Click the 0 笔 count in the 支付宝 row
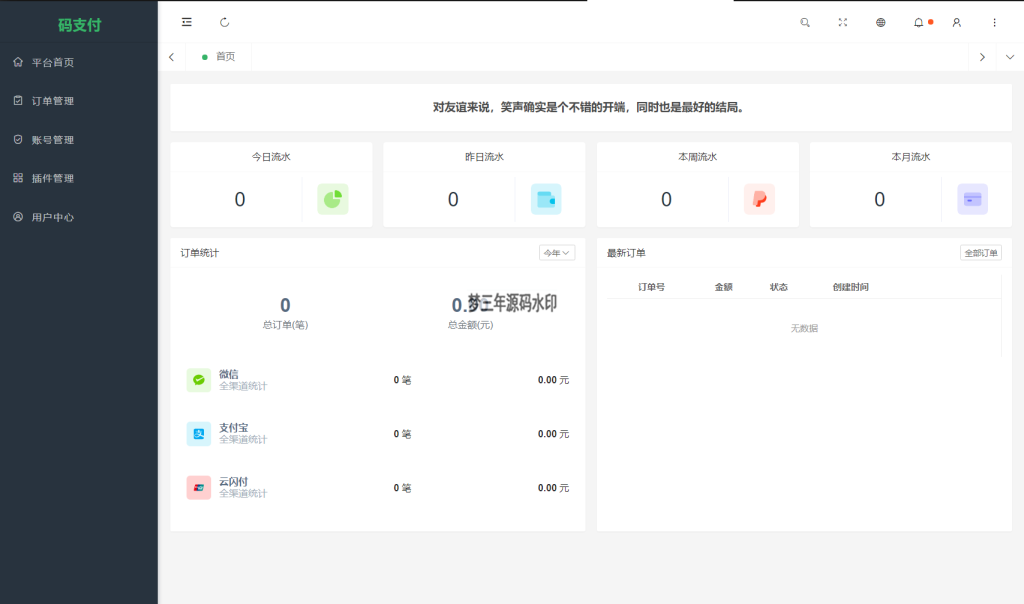The height and width of the screenshot is (604, 1024). (x=402, y=434)
